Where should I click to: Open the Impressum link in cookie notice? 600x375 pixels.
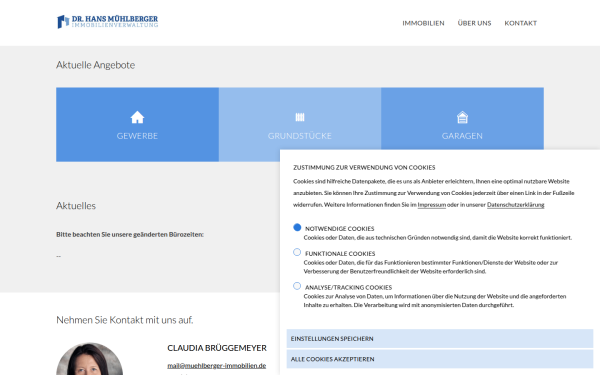tap(432, 205)
